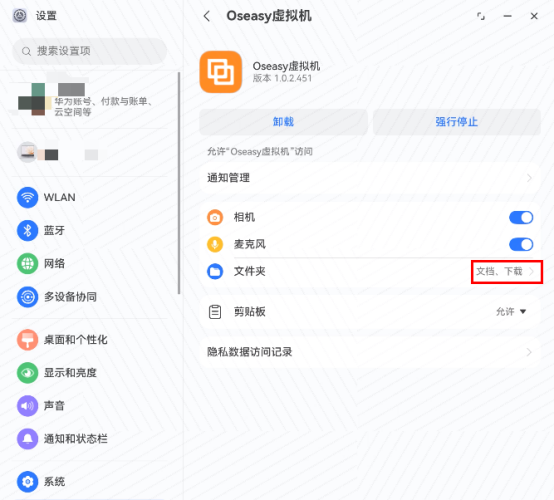Click the 搜索设置项 search field
The width and height of the screenshot is (554, 500).
[90, 51]
